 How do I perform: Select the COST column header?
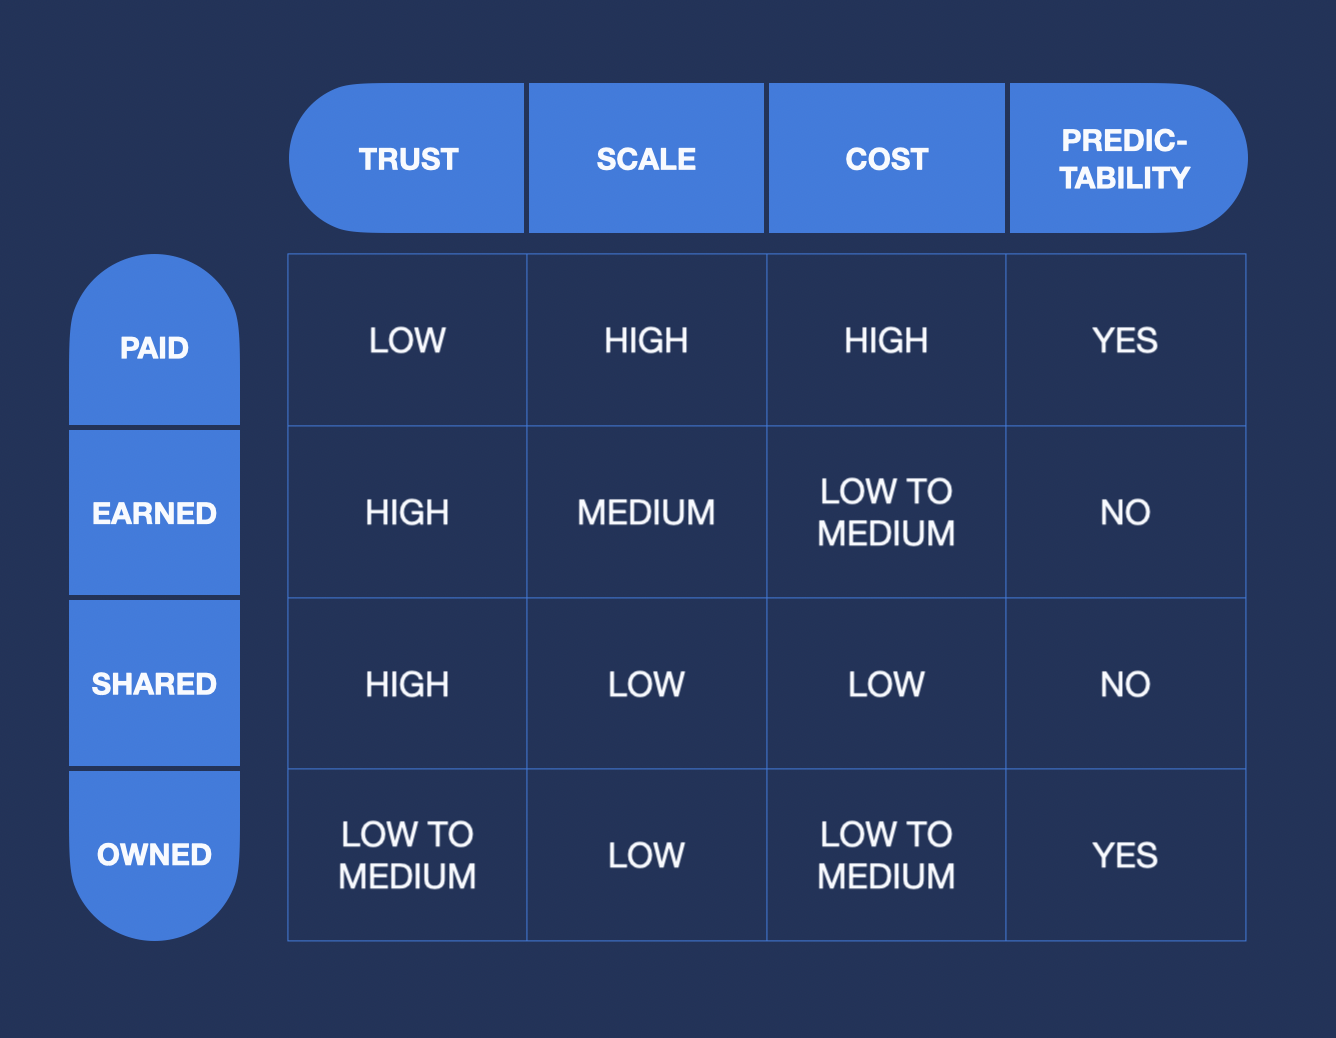pyautogui.click(x=886, y=159)
